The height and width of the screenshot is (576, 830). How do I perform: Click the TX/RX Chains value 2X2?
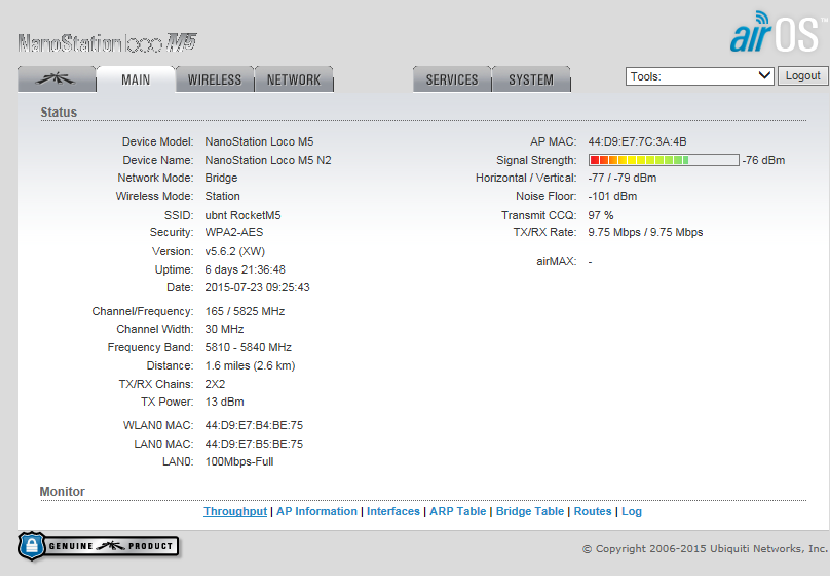(x=215, y=384)
